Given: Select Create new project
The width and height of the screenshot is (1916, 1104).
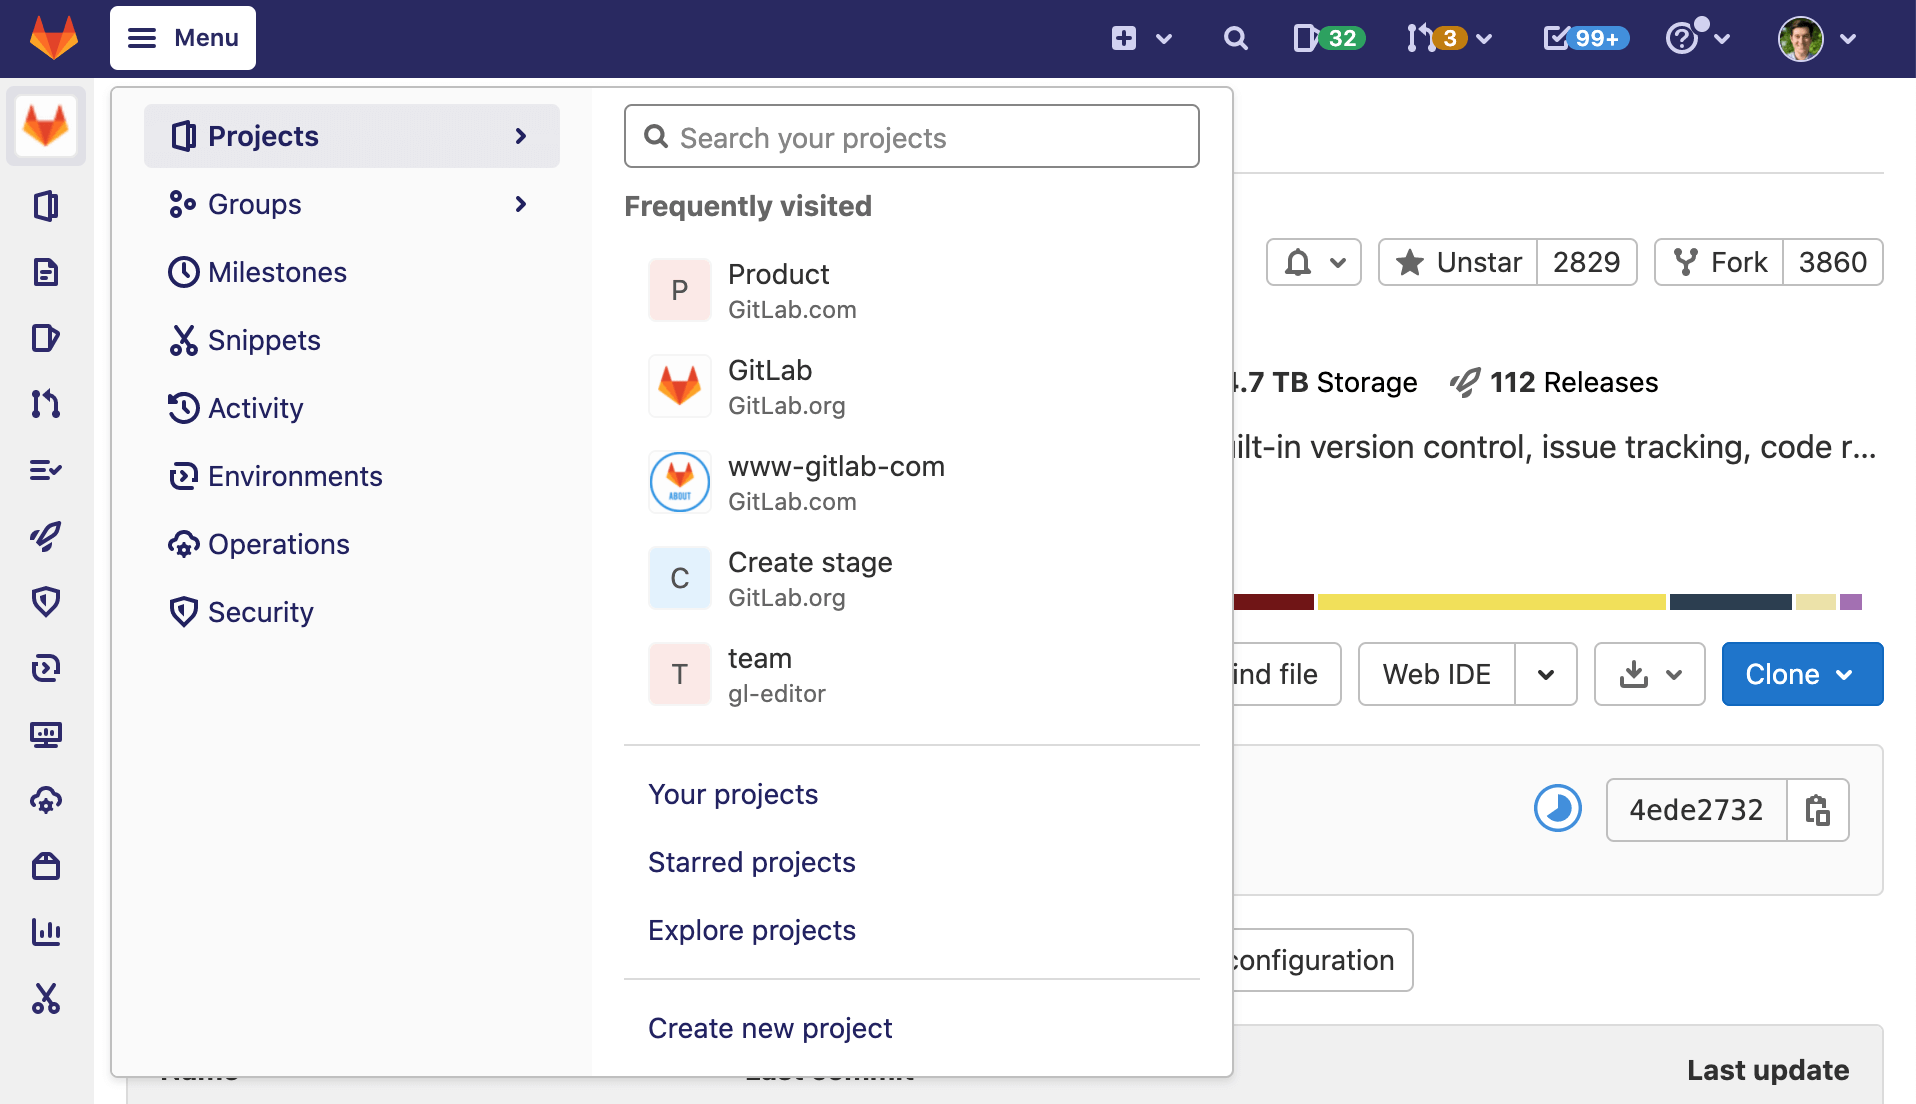Looking at the screenshot, I should tap(770, 1027).
